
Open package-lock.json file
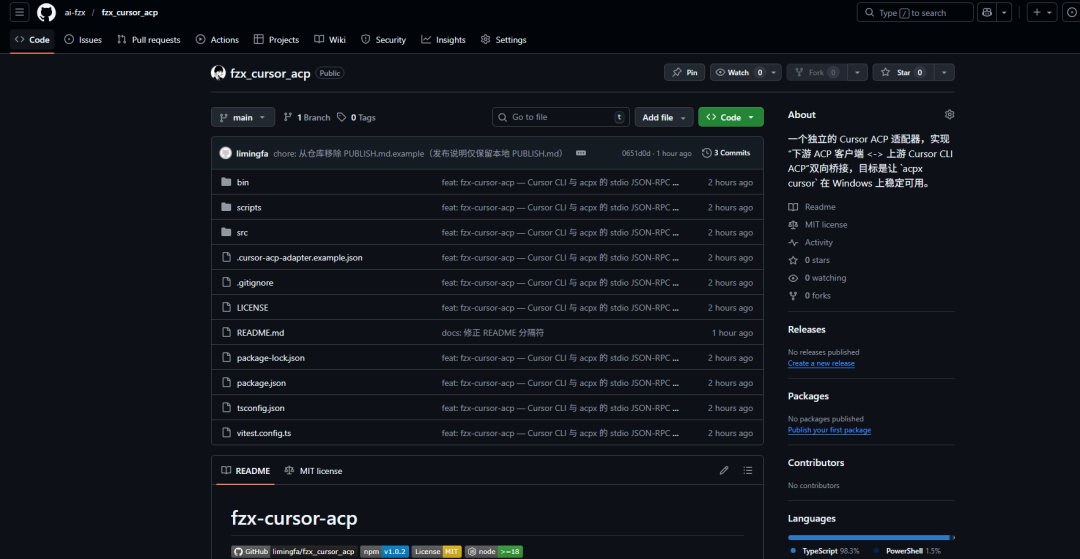pyautogui.click(x=271, y=358)
